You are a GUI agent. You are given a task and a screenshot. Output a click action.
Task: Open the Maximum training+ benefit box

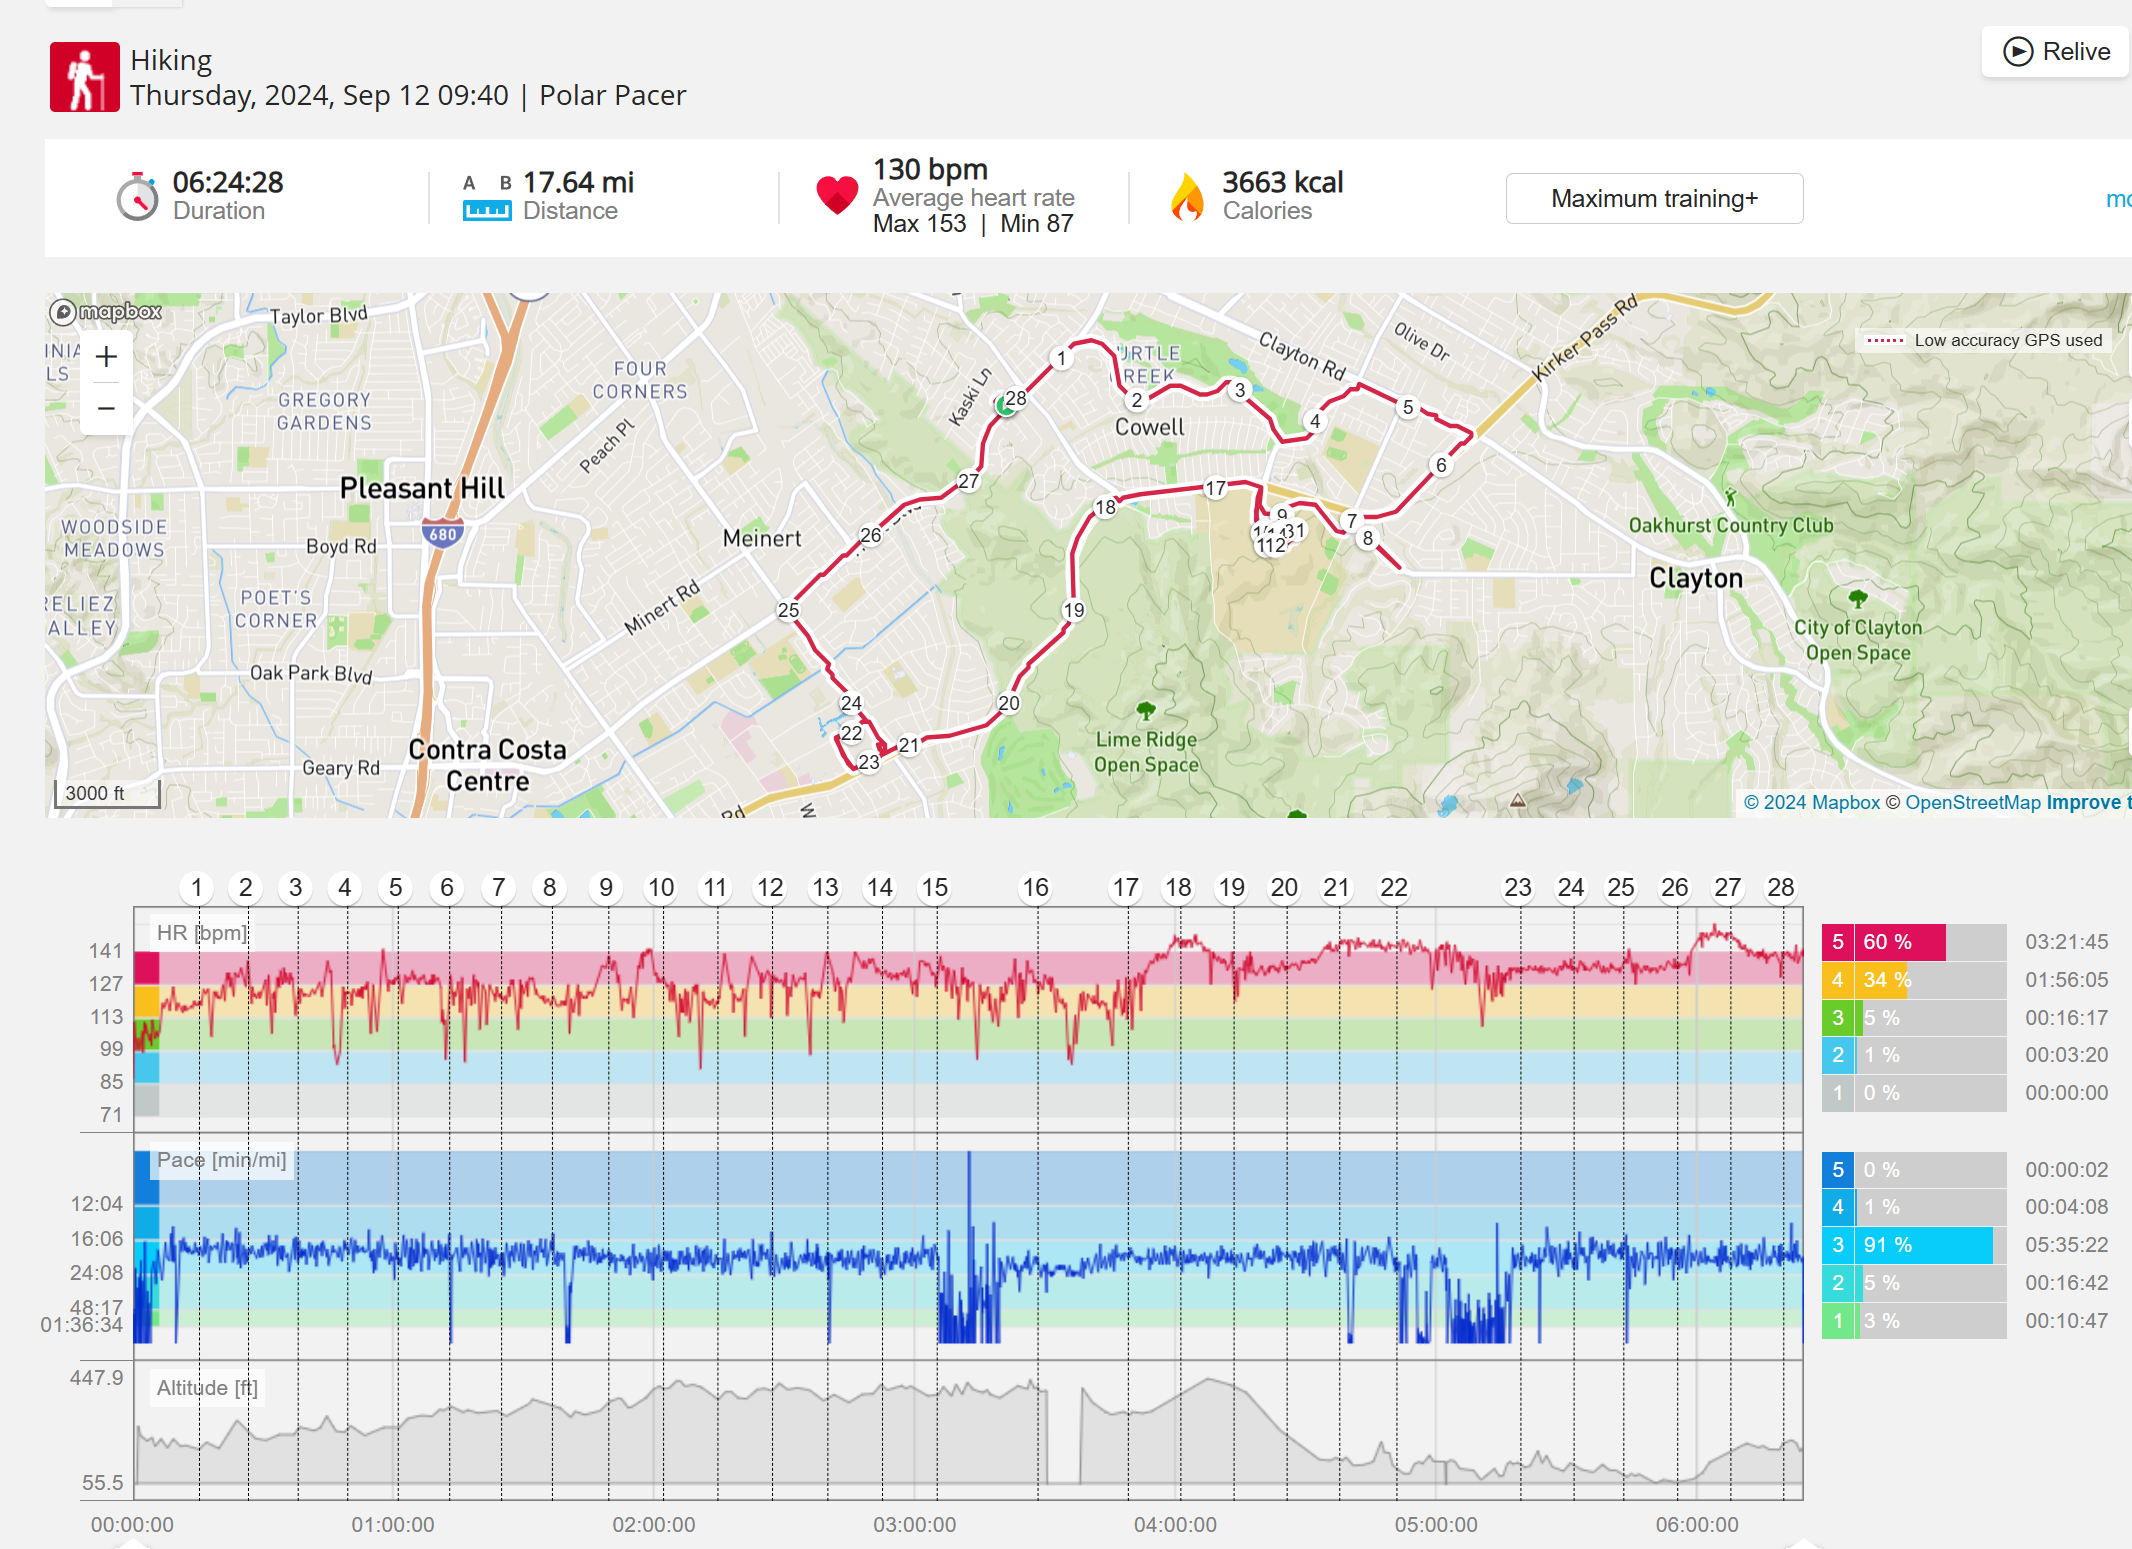[x=1654, y=199]
